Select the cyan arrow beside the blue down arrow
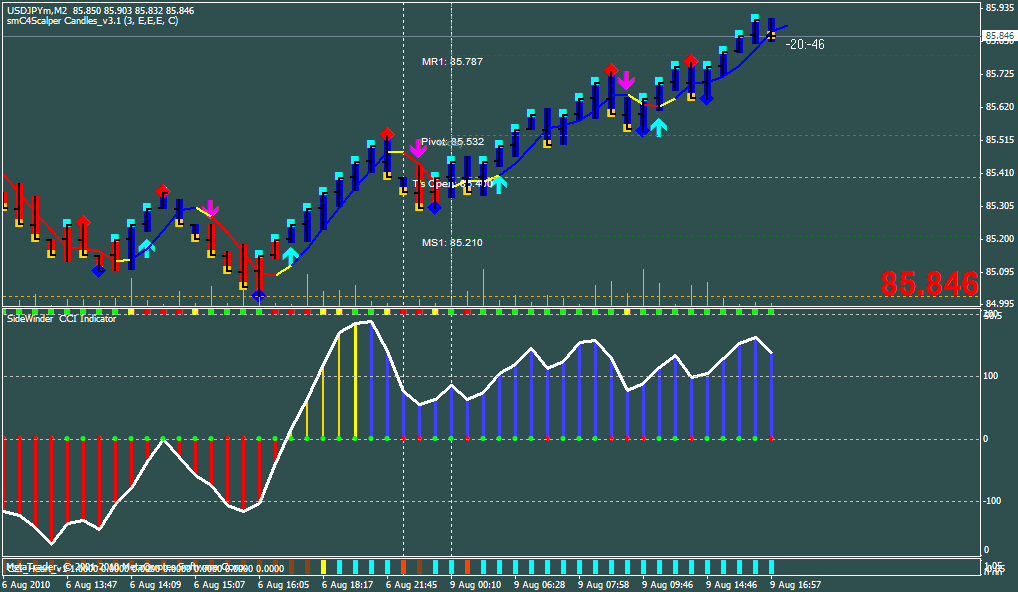Viewport: 1018px width, 592px height. coord(659,127)
